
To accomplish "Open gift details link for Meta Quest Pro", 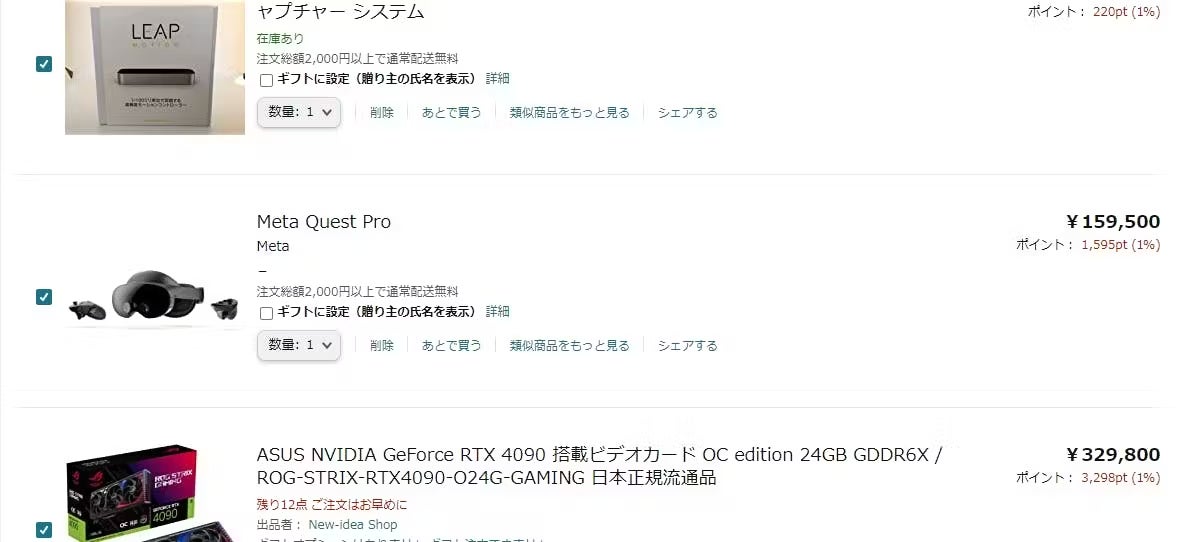I will [x=497, y=311].
